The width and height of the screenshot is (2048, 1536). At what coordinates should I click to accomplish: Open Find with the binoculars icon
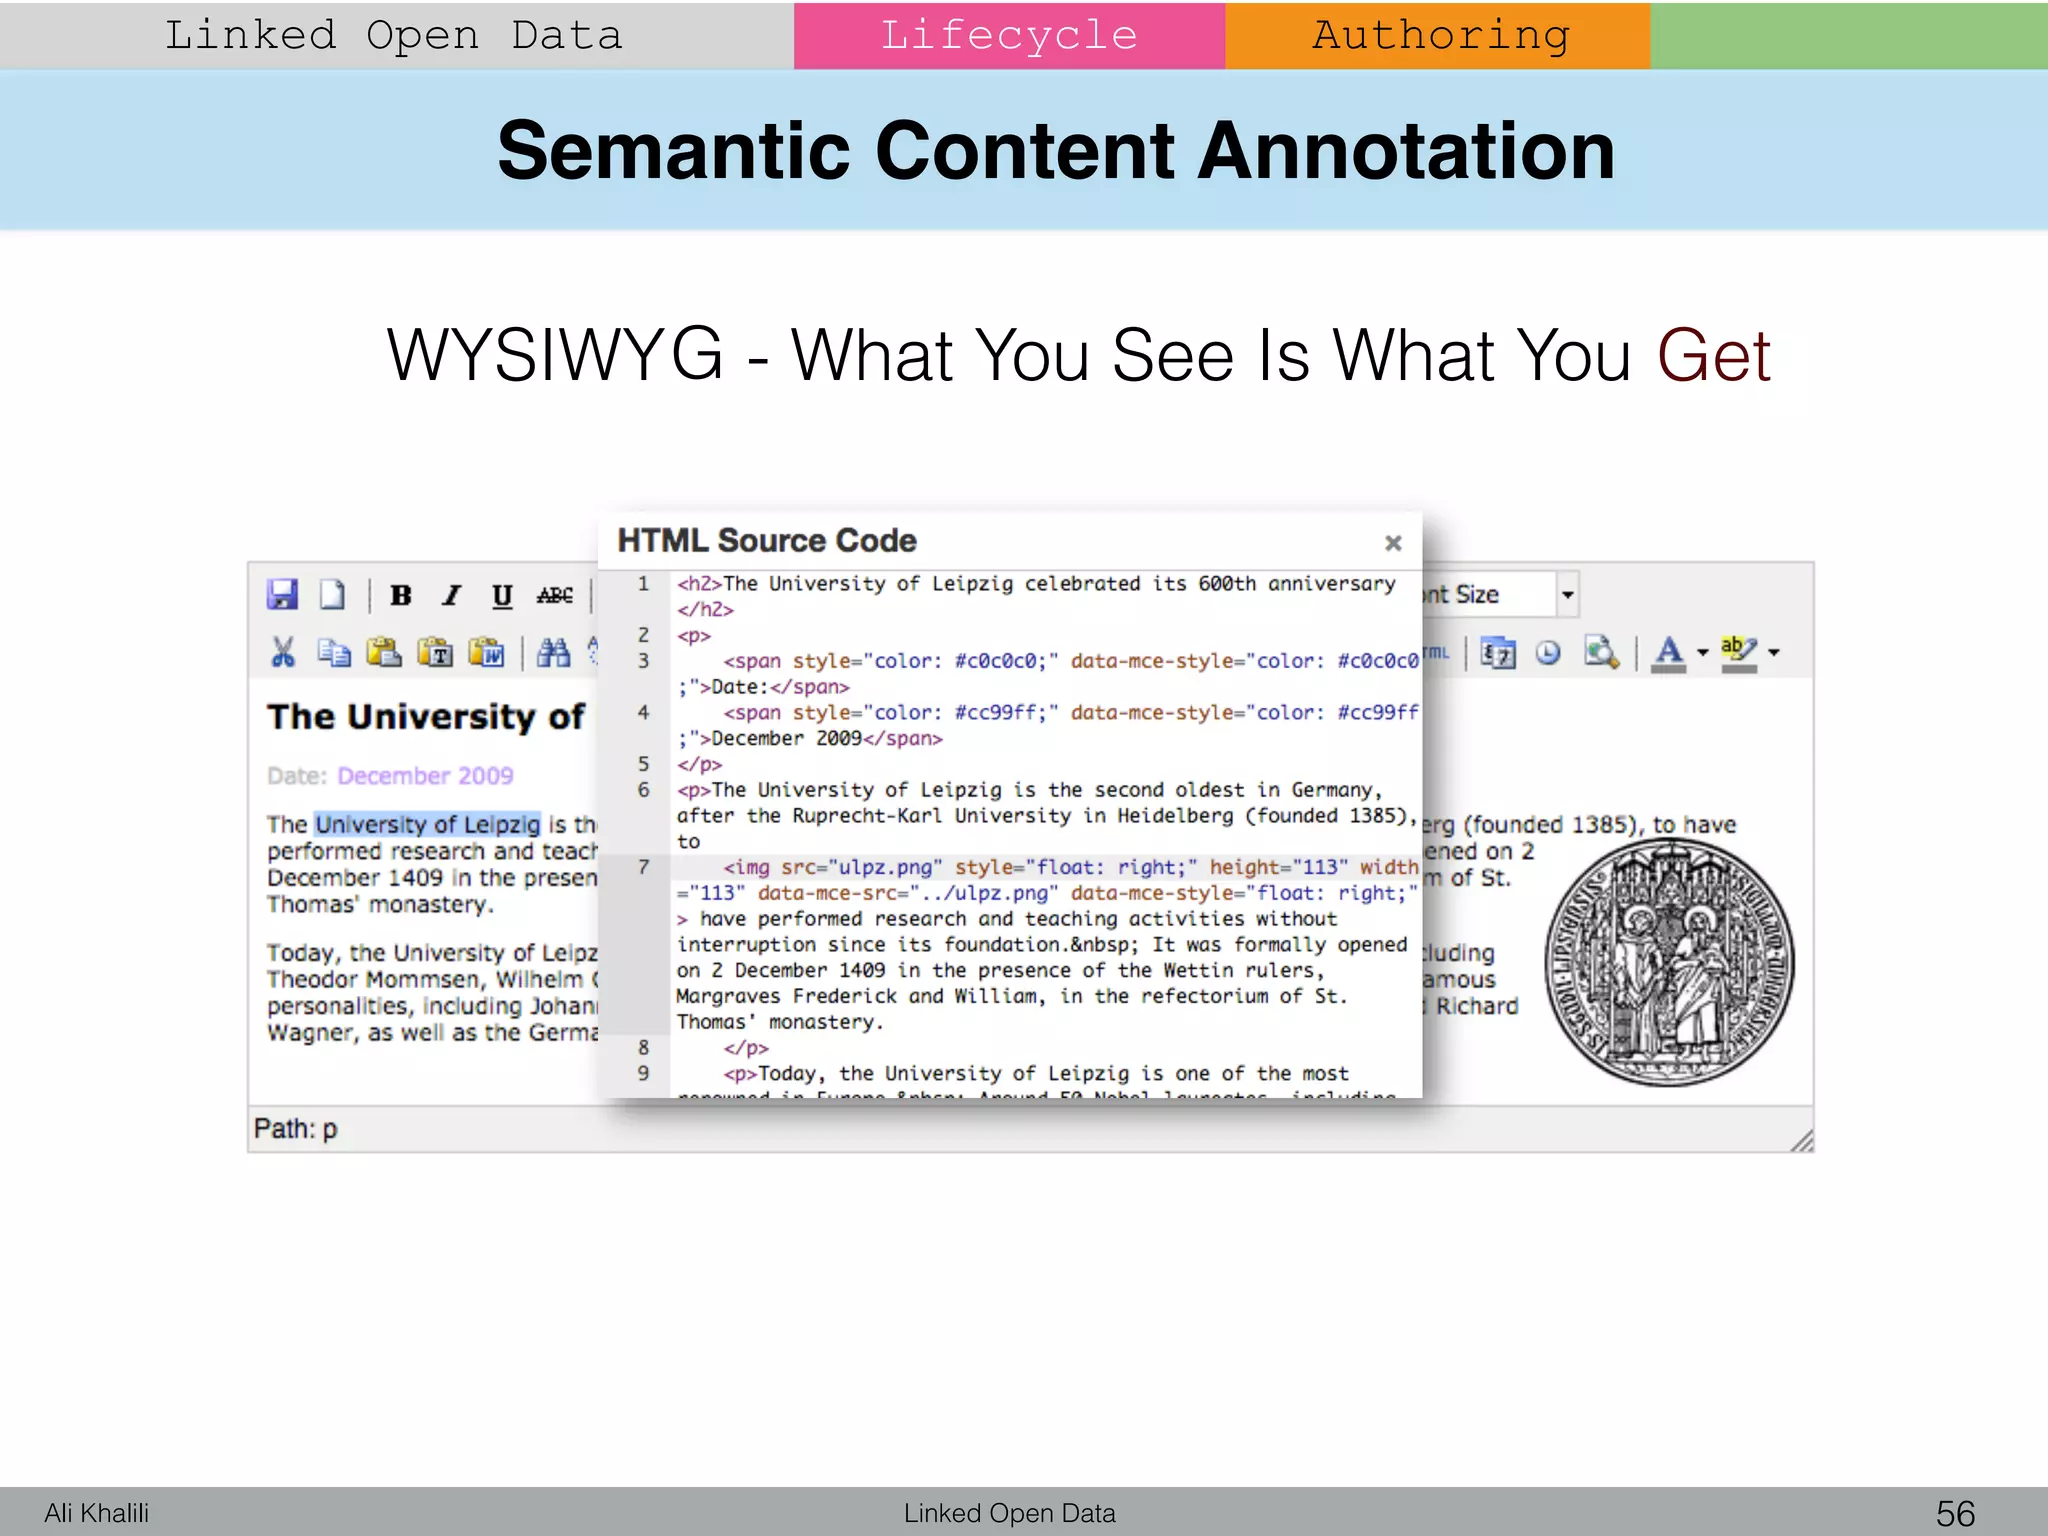[x=553, y=653]
